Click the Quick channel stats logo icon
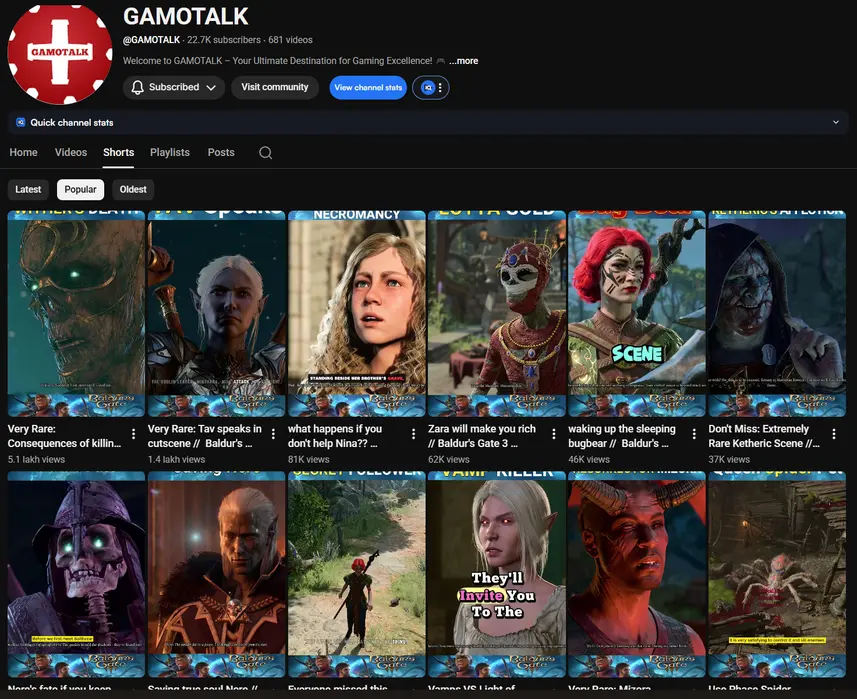Image resolution: width=857 pixels, height=699 pixels. click(20, 122)
